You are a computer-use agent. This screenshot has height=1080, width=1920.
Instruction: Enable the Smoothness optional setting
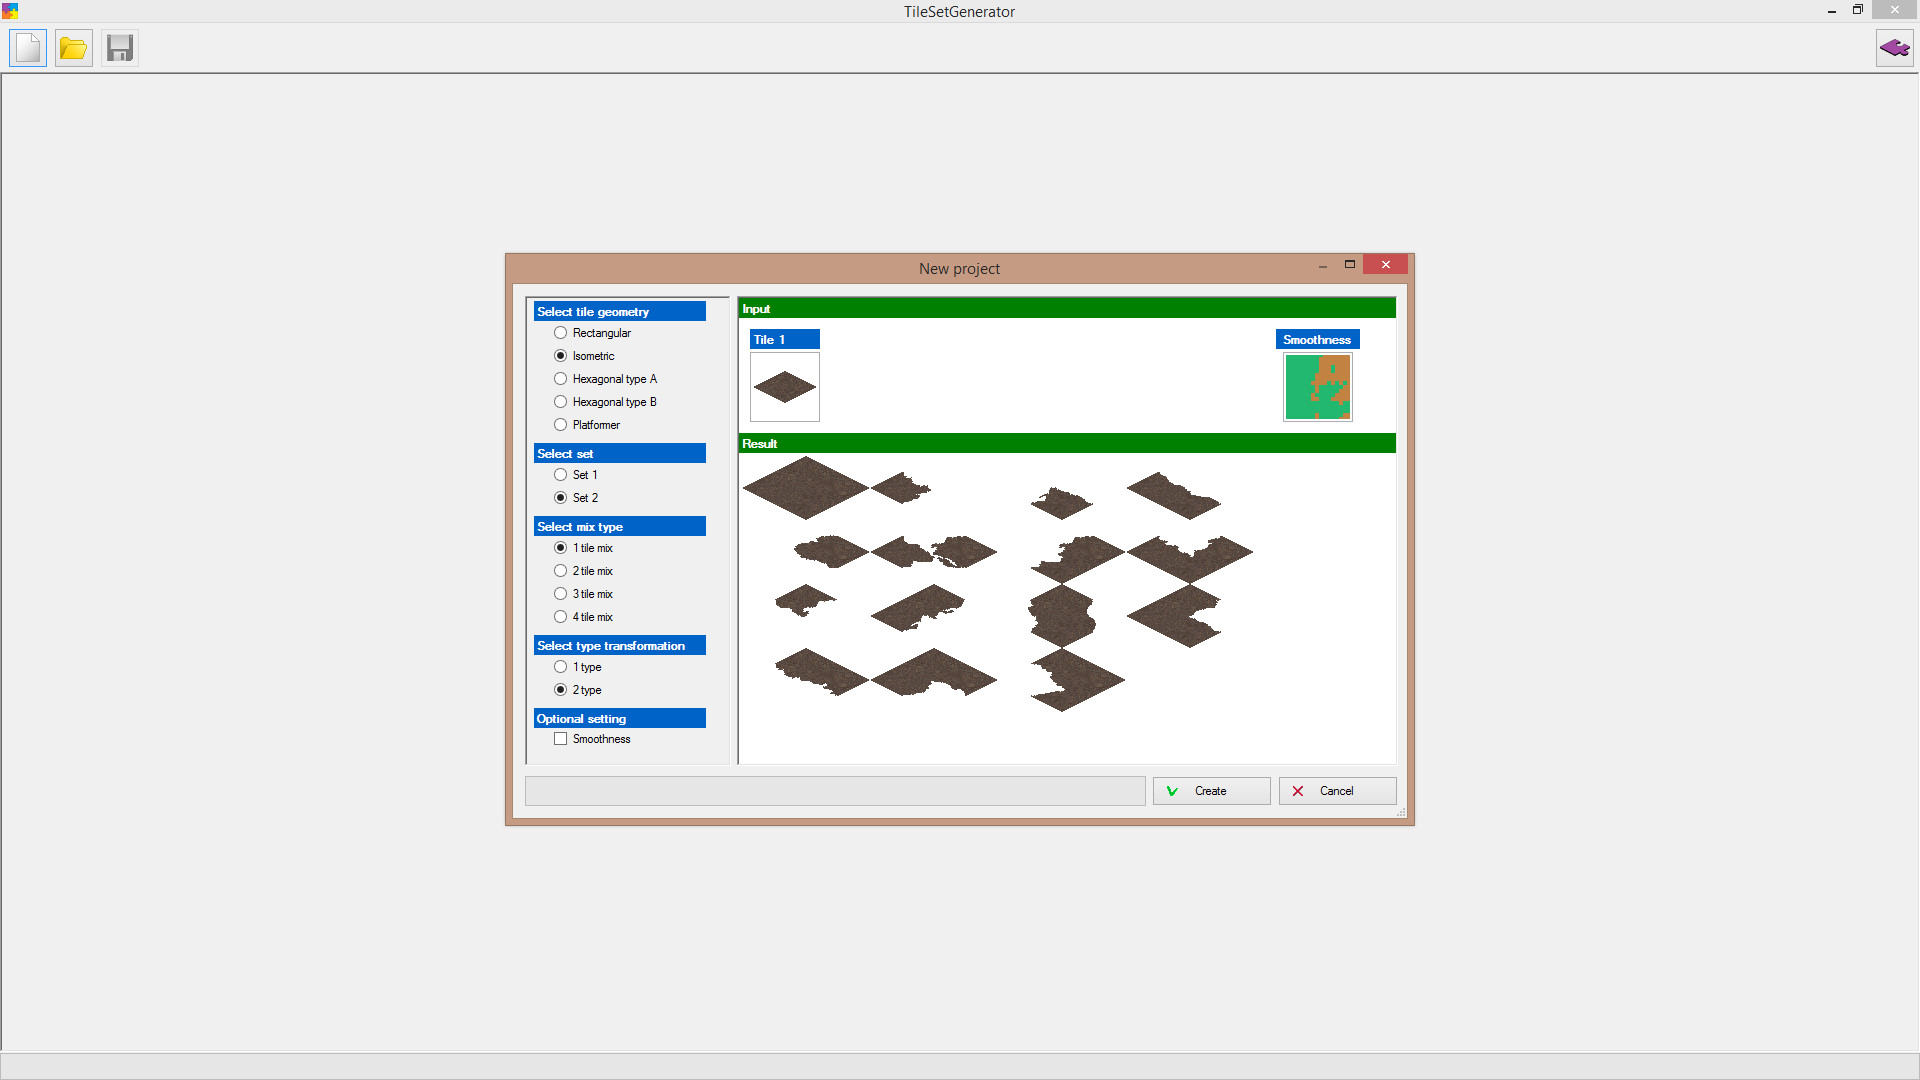point(561,738)
